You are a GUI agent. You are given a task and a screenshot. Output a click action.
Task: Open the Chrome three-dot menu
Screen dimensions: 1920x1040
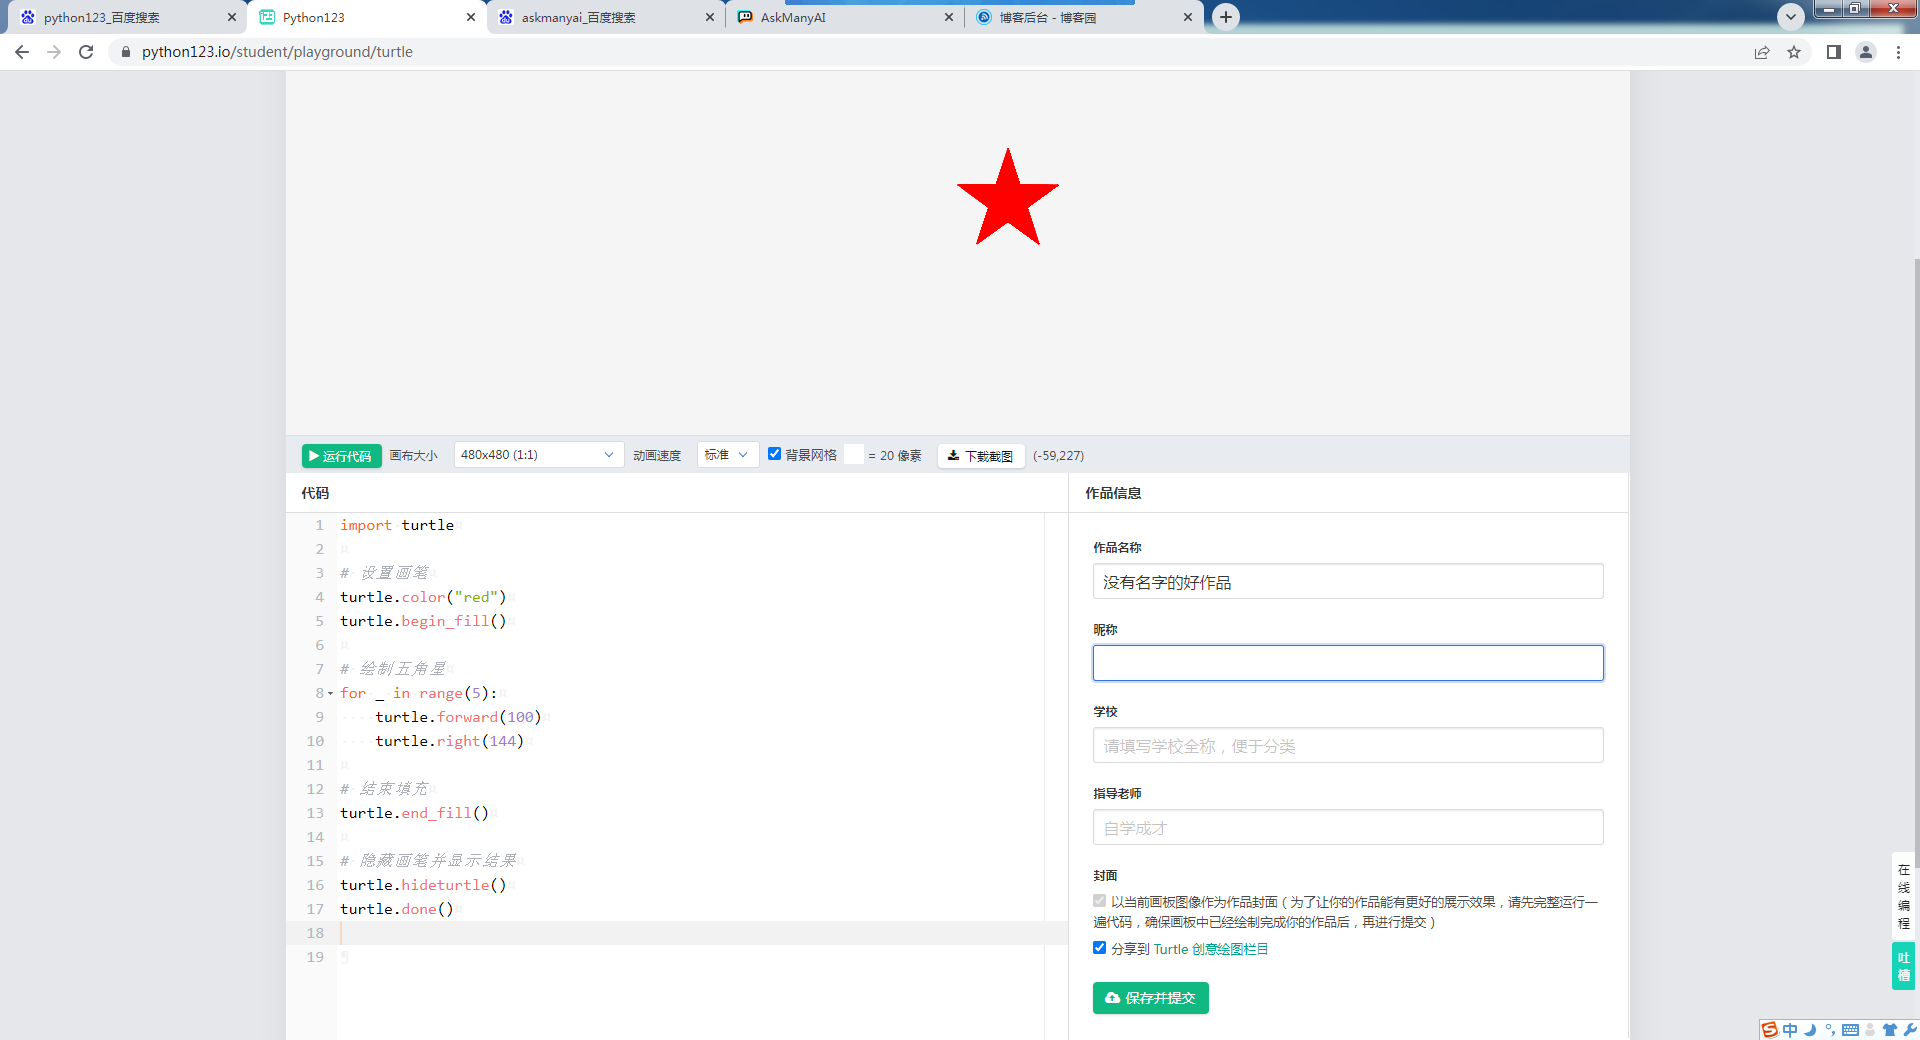[1898, 52]
